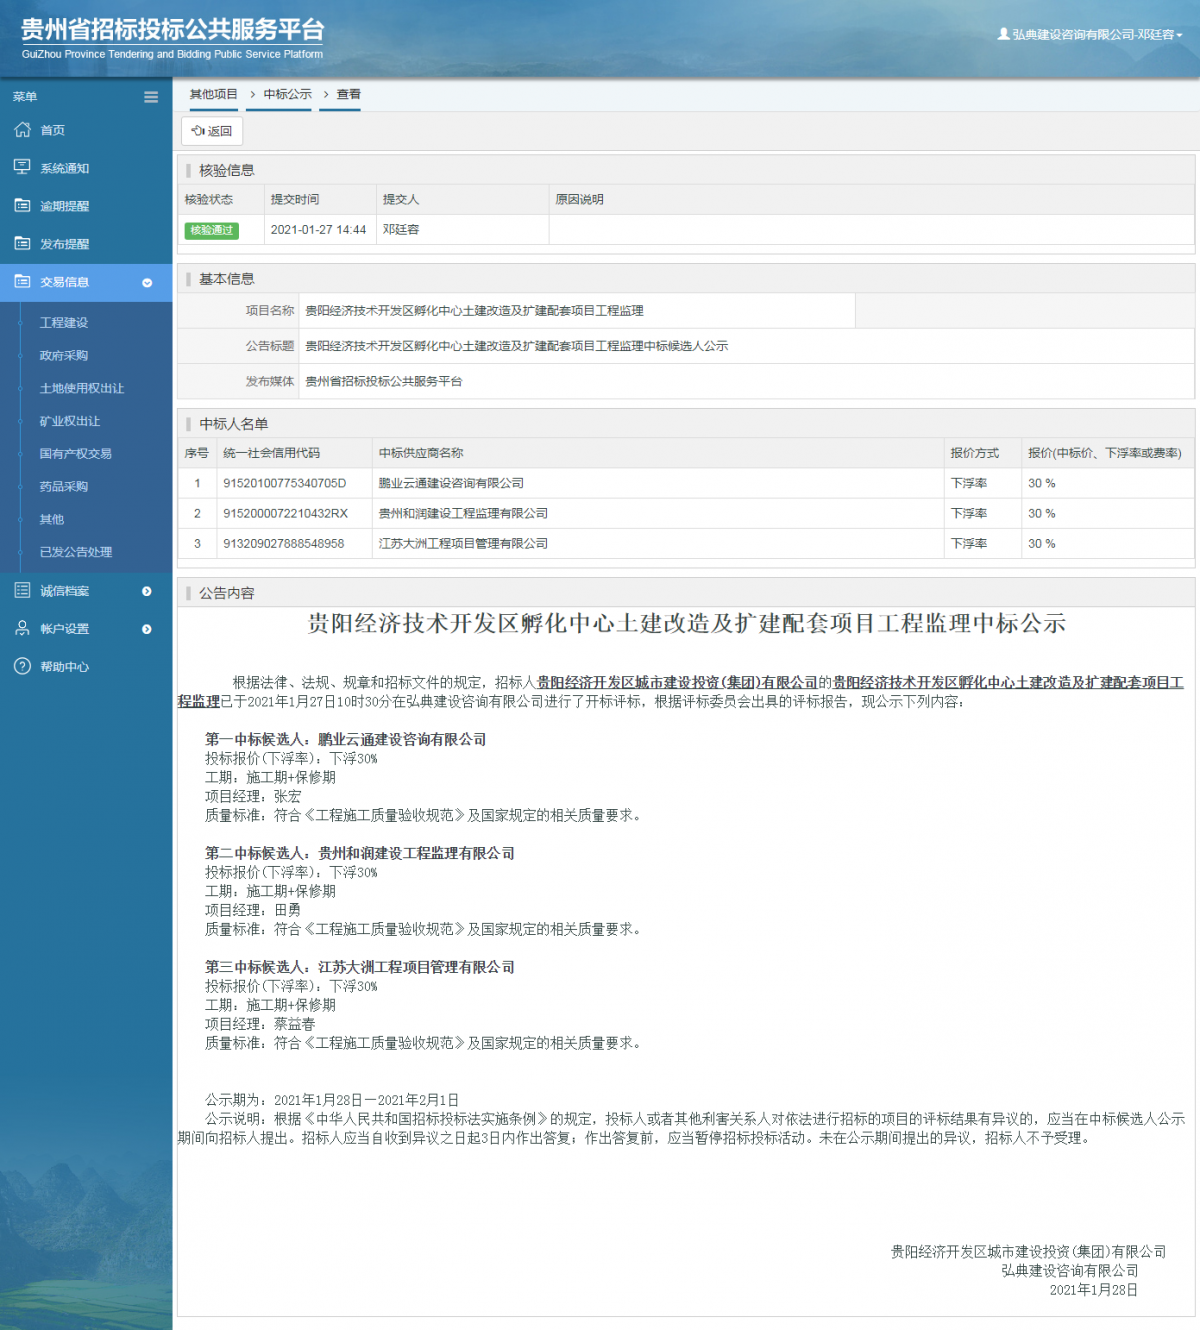The image size is (1200, 1330).
Task: Click the list icon beside 交易信息
Action: click(22, 282)
